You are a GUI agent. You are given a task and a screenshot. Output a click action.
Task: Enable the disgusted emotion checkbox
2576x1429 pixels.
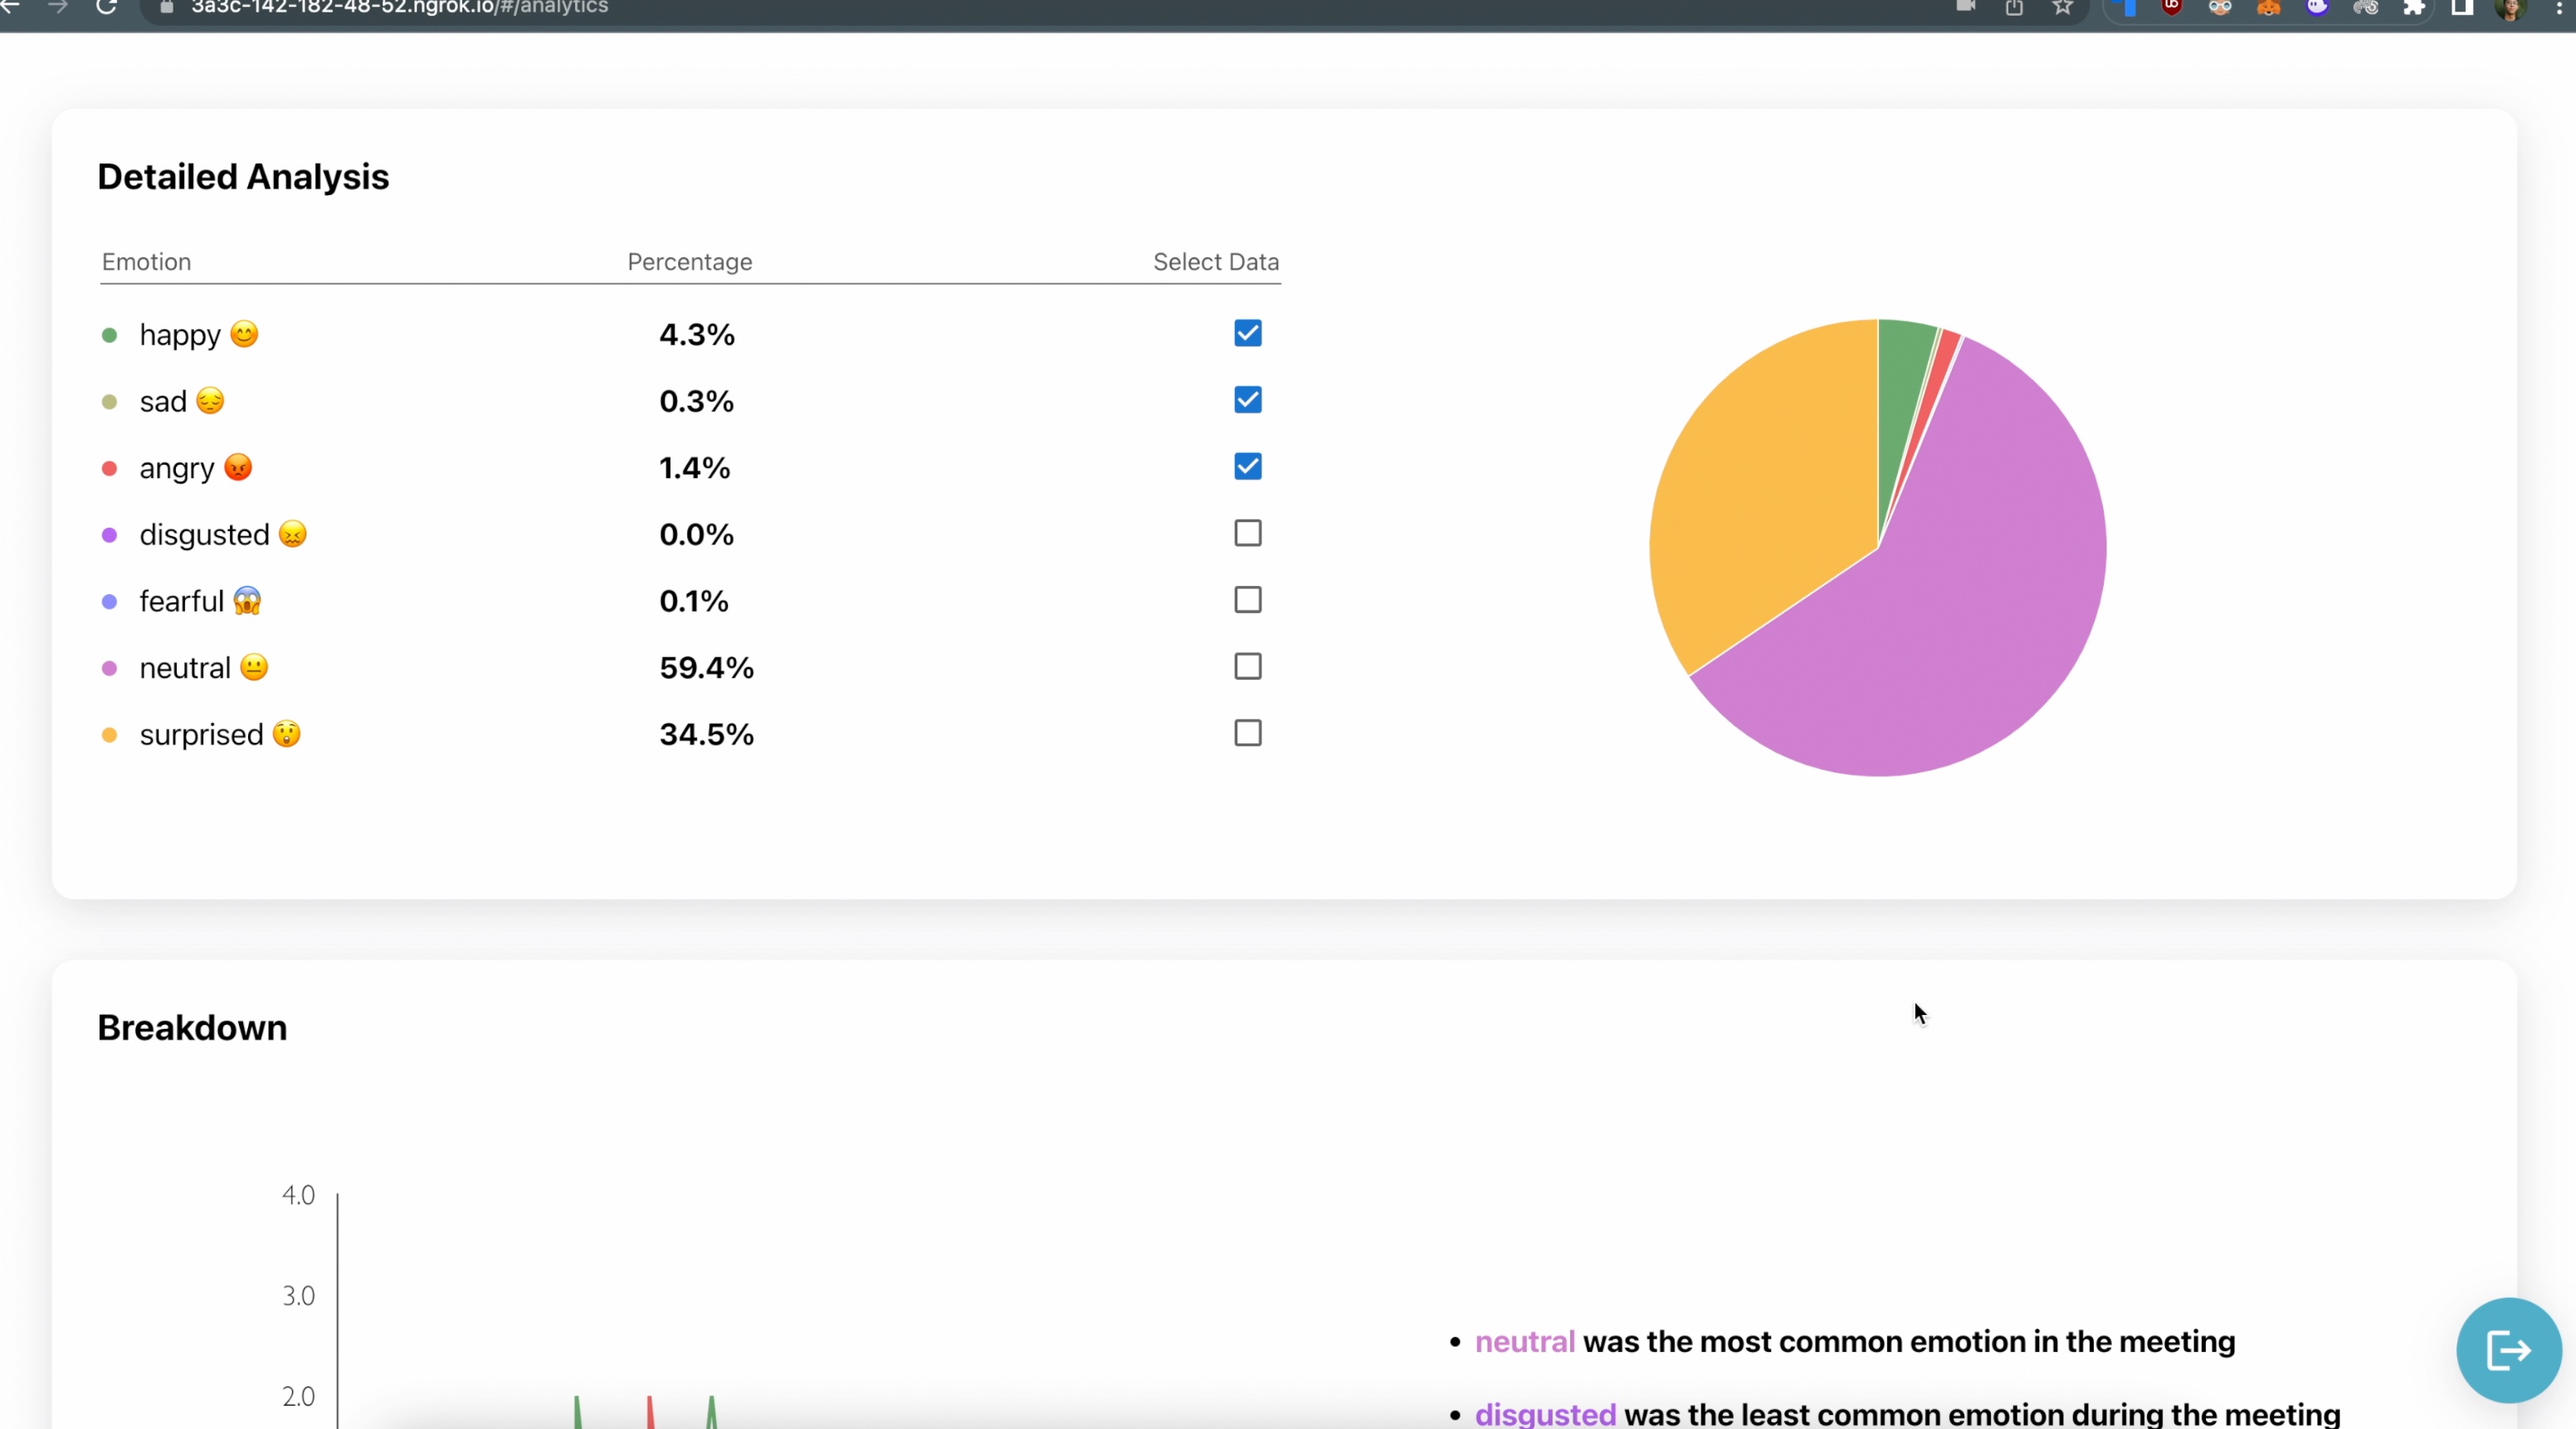(x=1247, y=533)
